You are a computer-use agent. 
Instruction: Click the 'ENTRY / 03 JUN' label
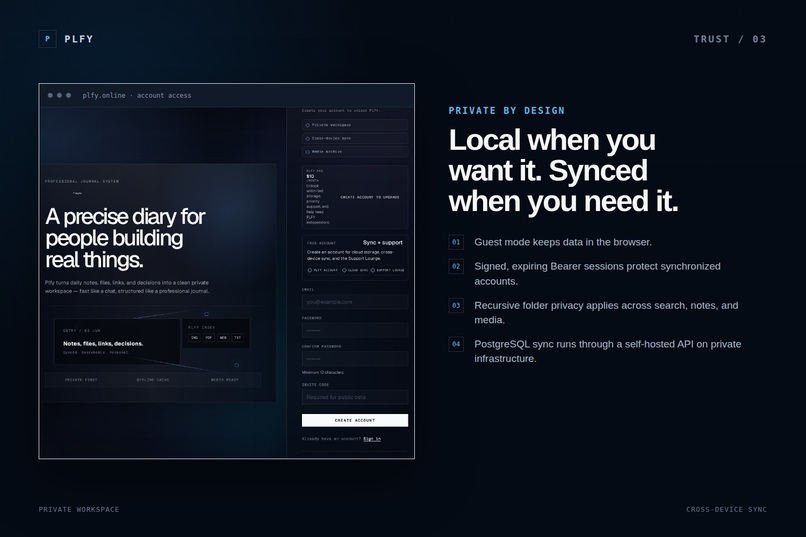(81, 330)
